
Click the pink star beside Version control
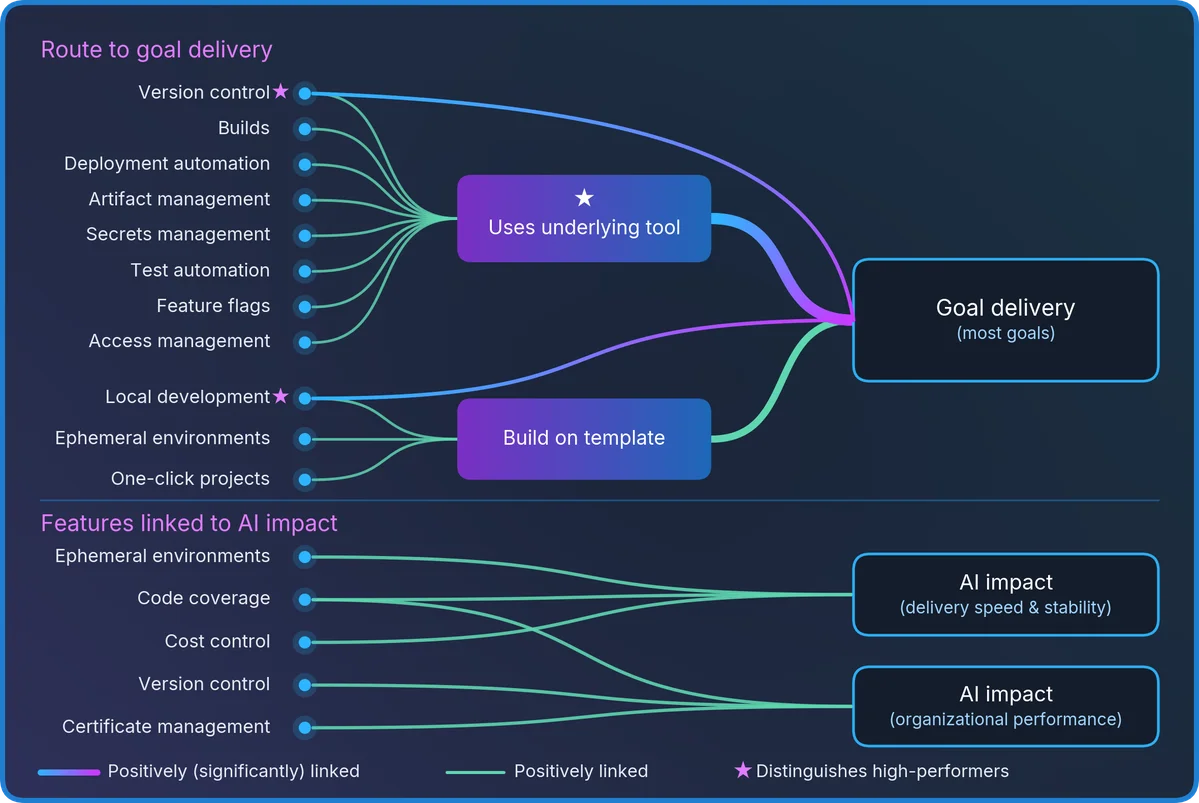click(x=281, y=91)
